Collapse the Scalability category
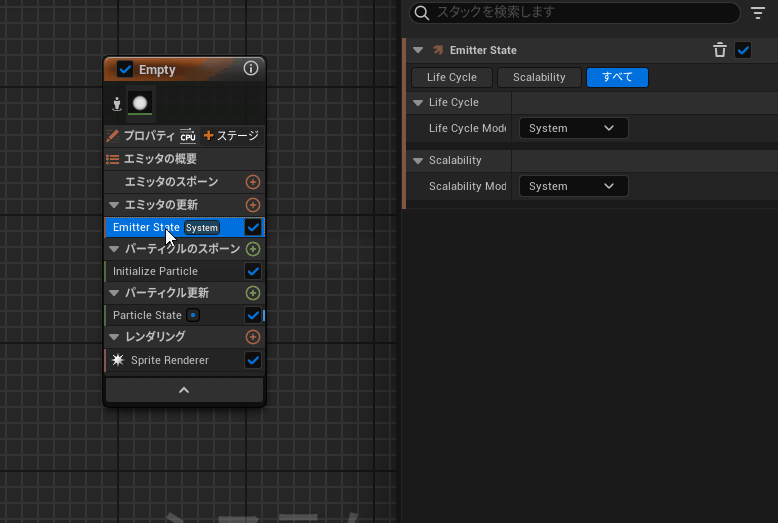The image size is (778, 523). 418,161
